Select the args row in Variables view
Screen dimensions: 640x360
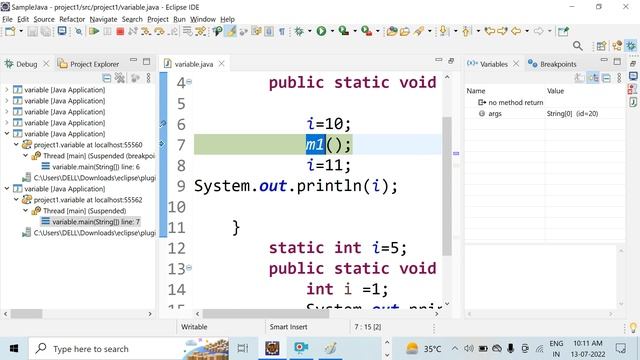545,113
